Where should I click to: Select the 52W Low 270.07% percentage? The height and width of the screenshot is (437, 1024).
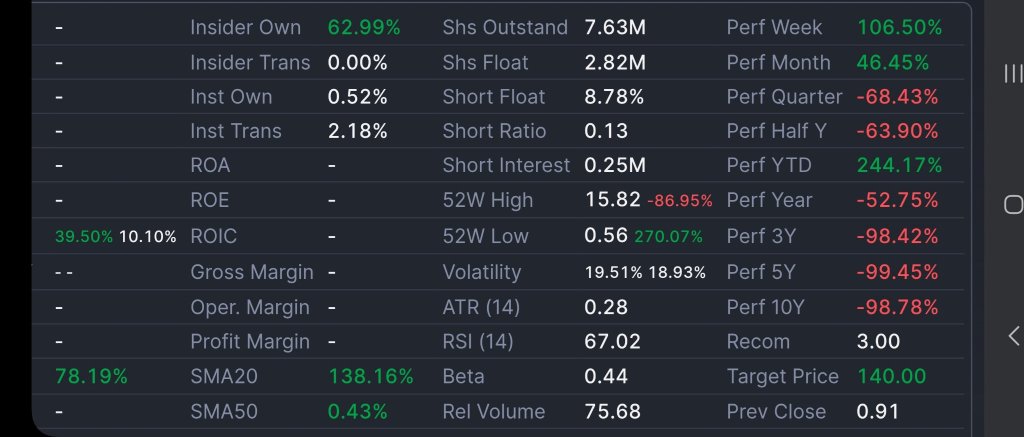pos(669,236)
